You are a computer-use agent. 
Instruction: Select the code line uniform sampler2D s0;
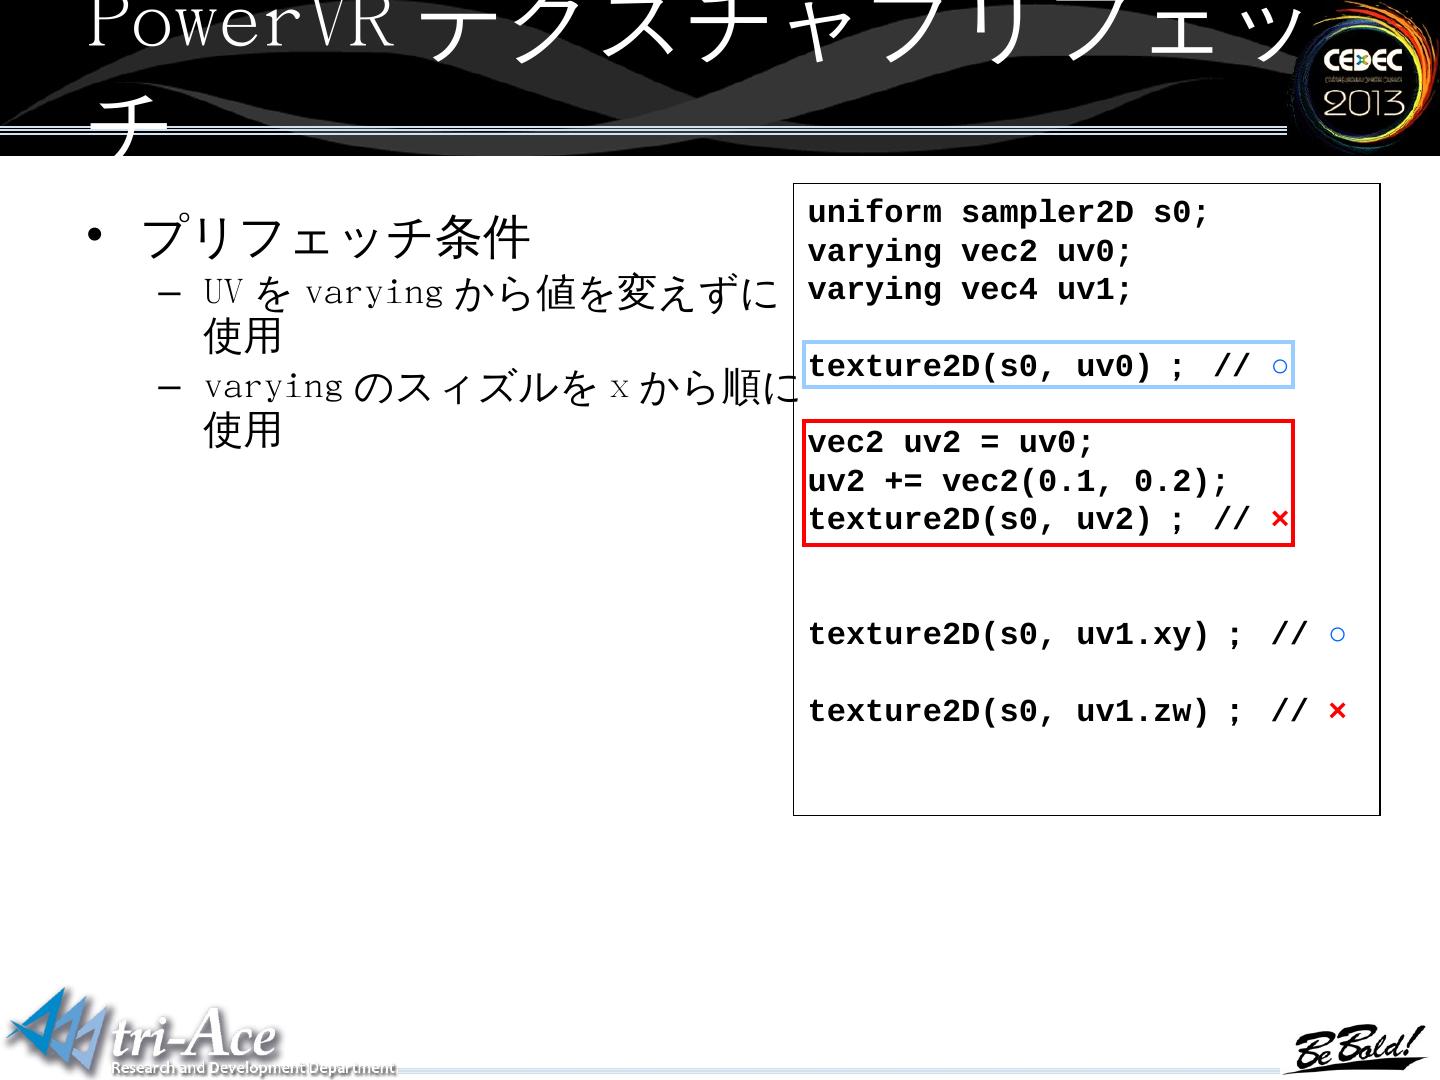click(x=1008, y=213)
